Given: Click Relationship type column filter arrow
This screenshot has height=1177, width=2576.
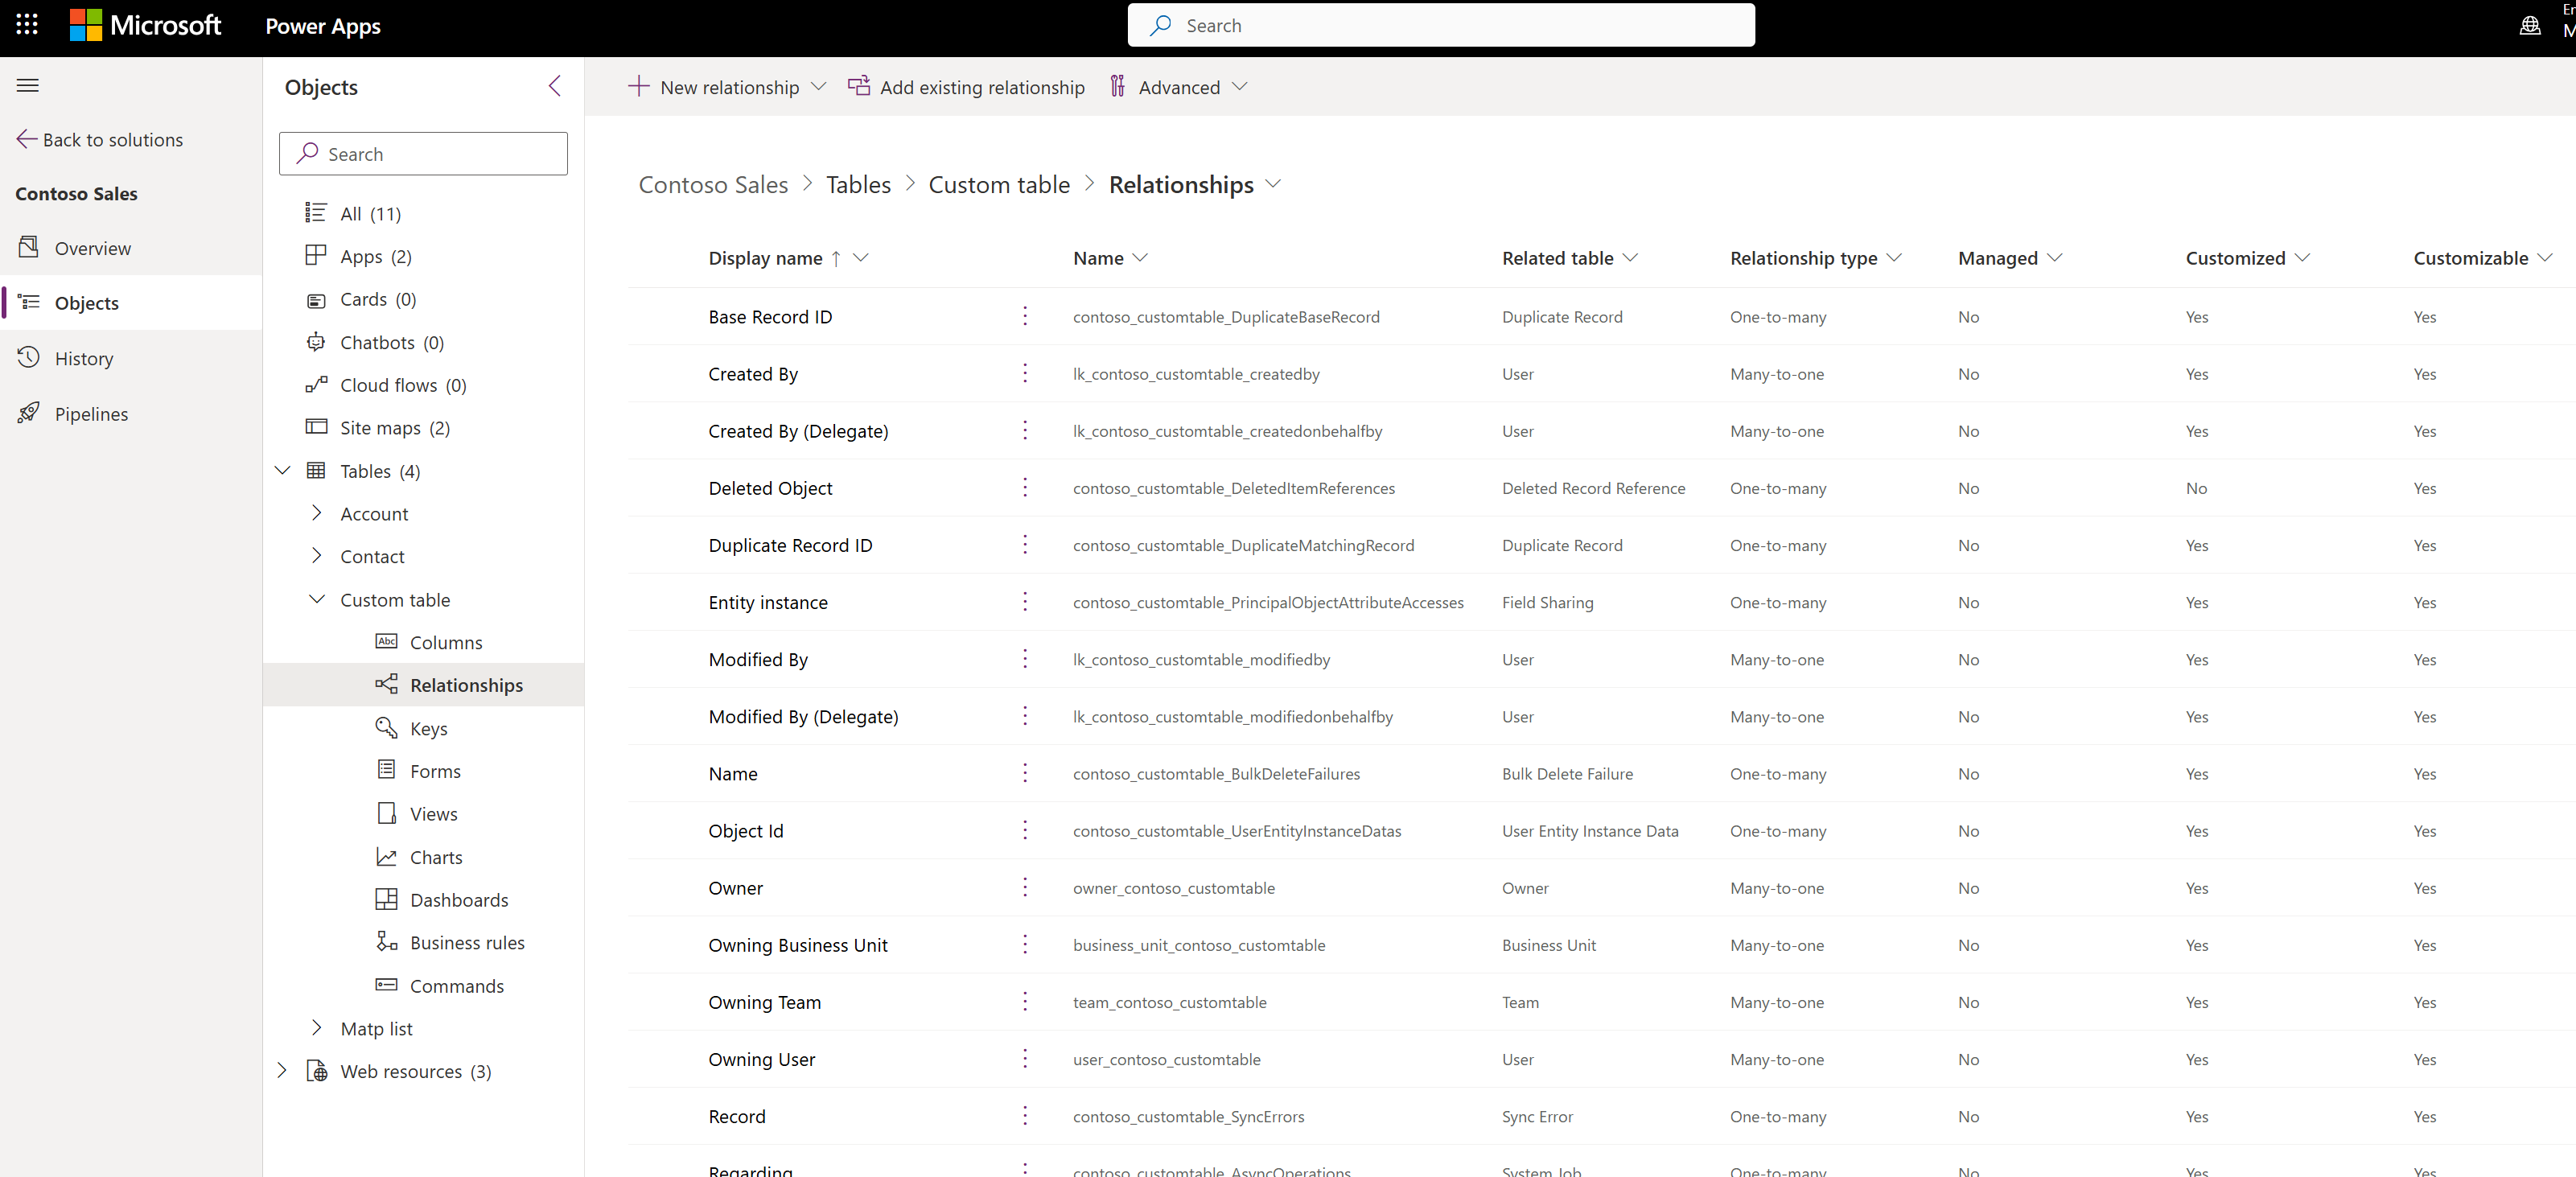Looking at the screenshot, I should [1898, 258].
